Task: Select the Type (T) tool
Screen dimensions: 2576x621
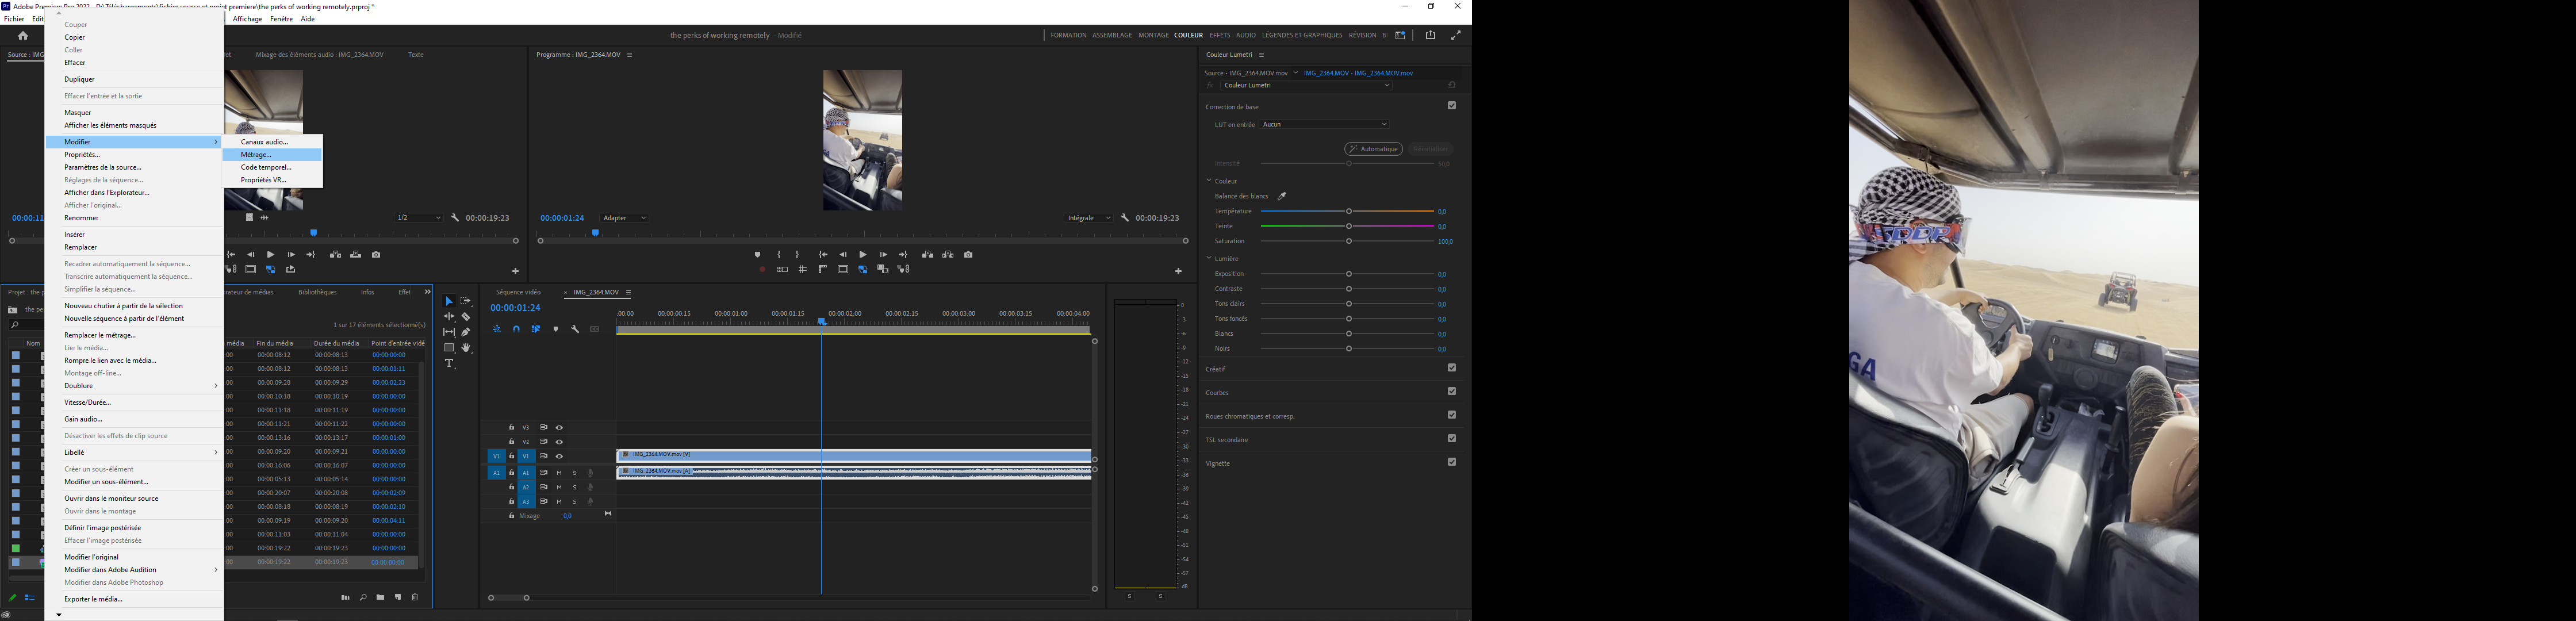Action: (449, 364)
